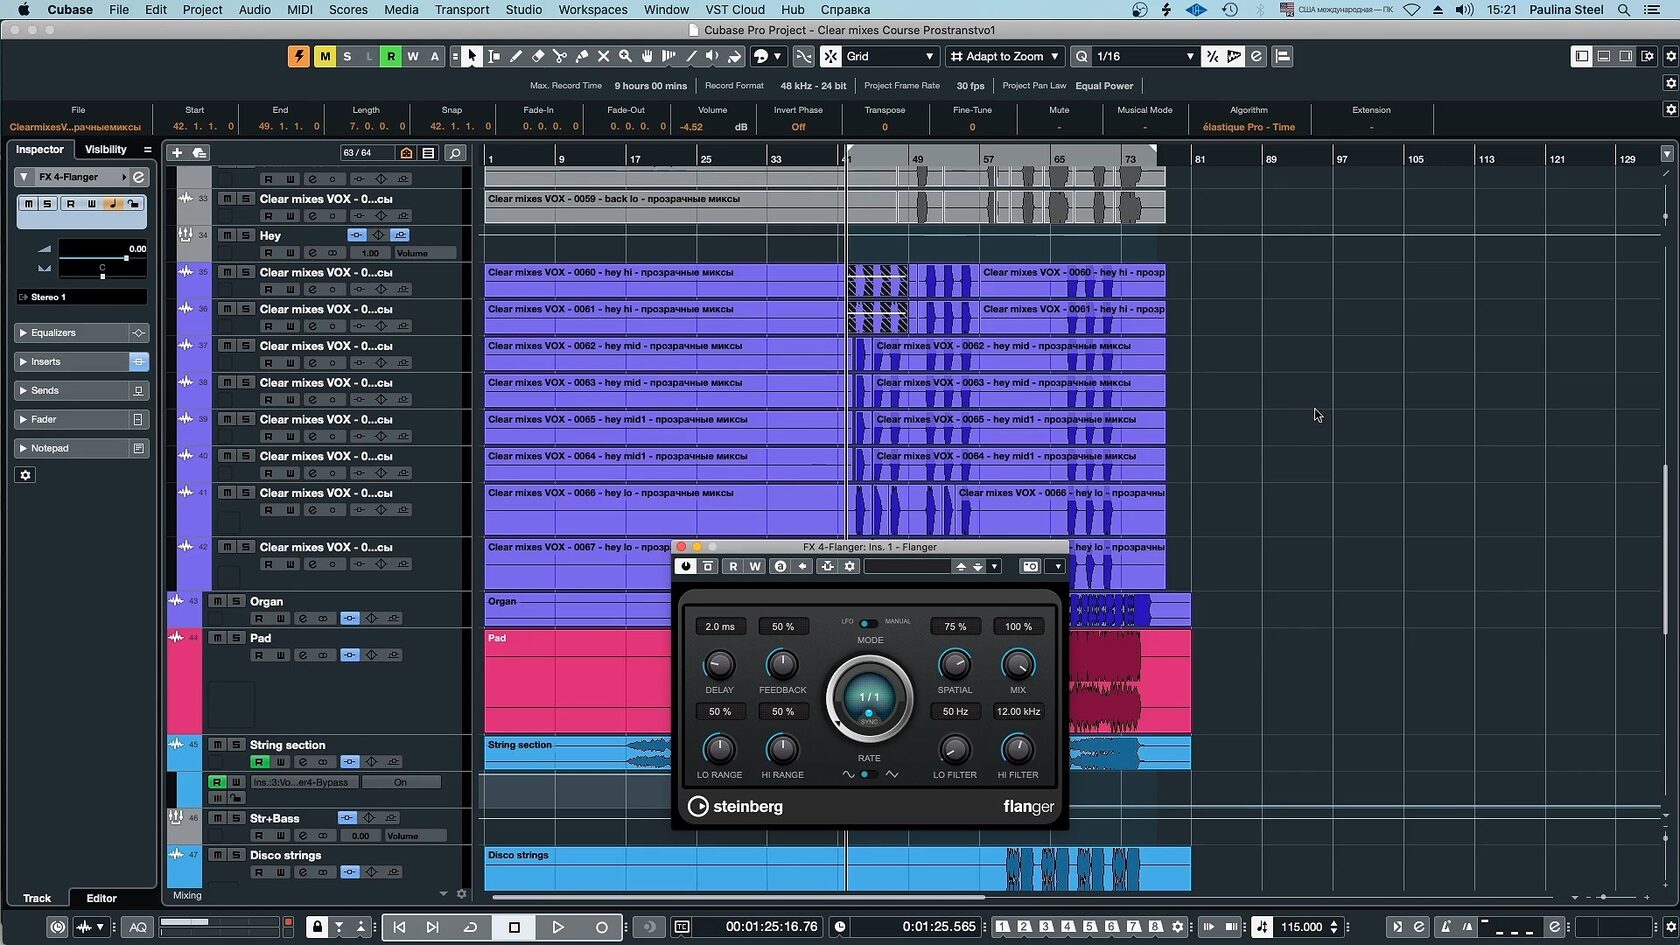Start playback with Play button
Screen dimensions: 1680x945
coord(558,927)
